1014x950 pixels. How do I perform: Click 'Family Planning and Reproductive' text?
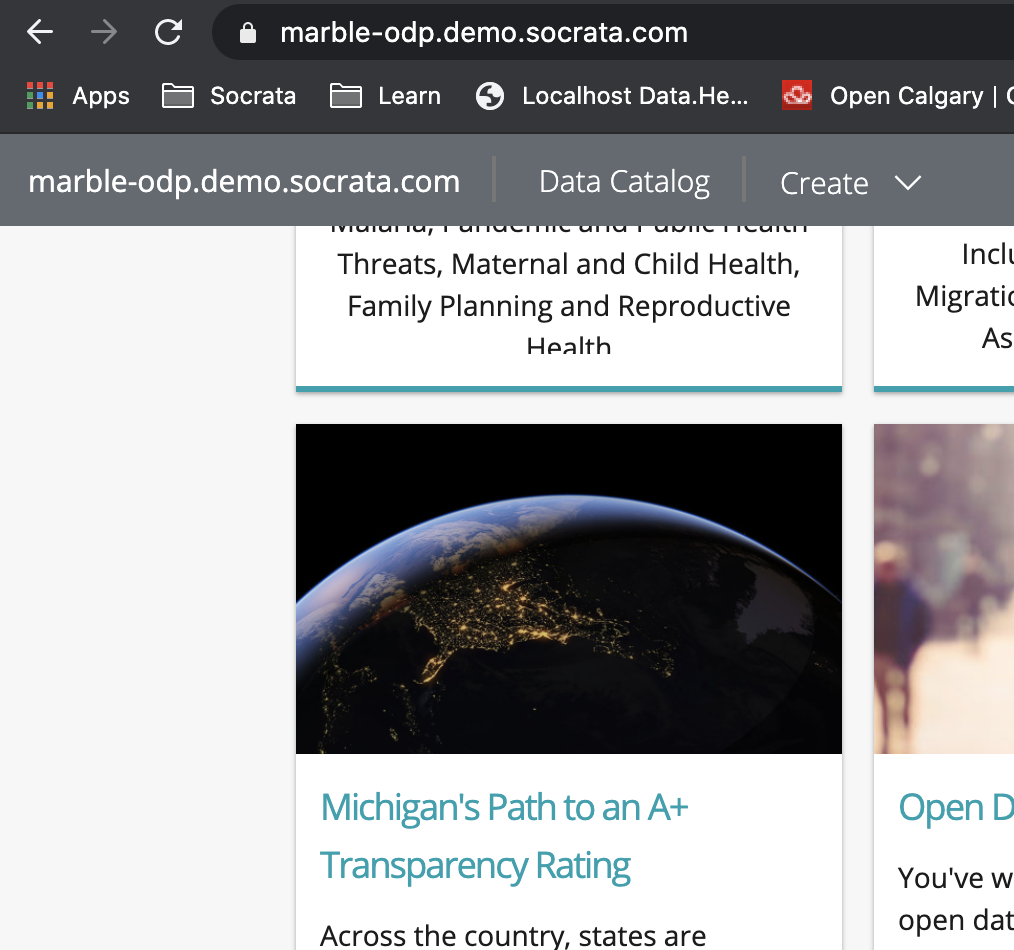(568, 306)
